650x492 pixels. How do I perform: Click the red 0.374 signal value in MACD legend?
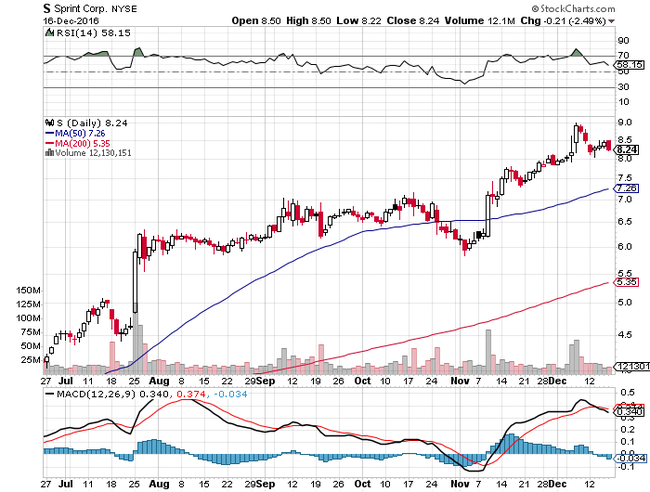click(191, 394)
